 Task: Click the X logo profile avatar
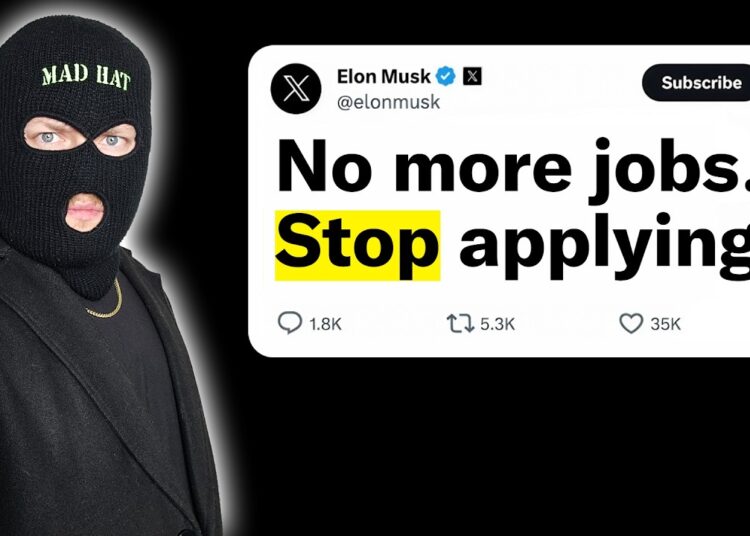pos(296,88)
